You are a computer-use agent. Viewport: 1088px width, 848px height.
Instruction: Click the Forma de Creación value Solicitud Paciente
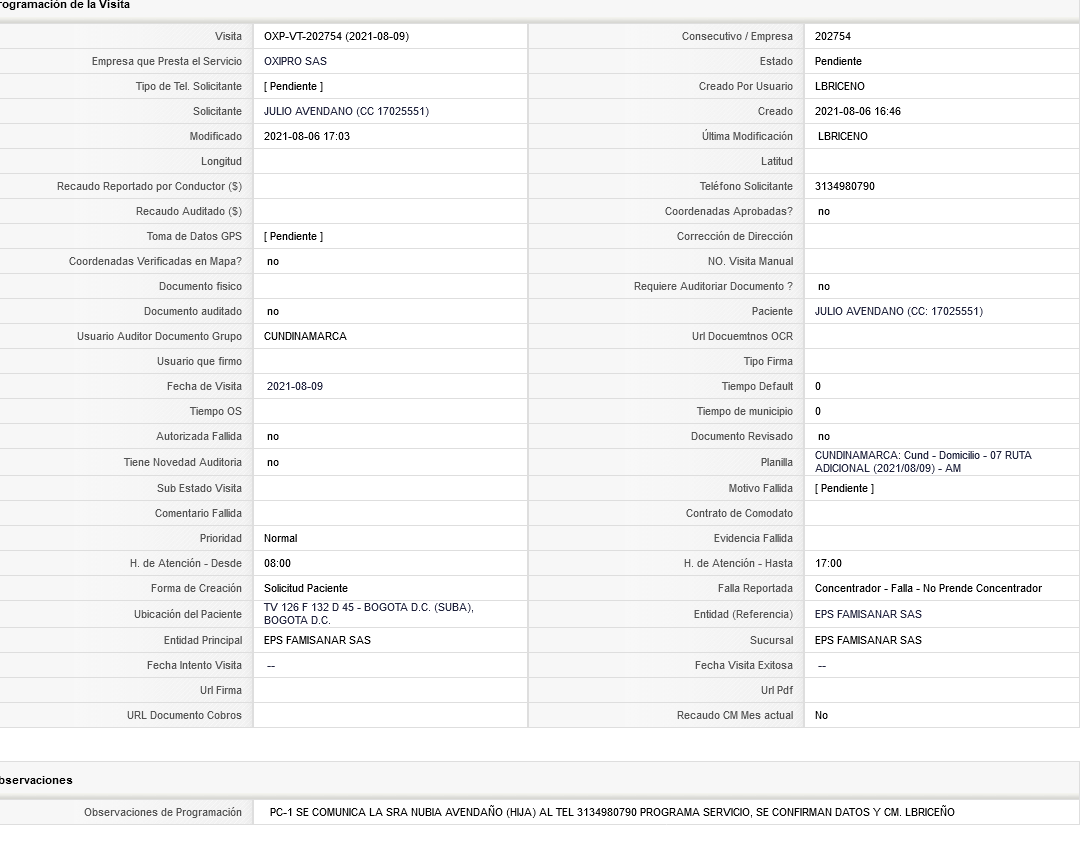(306, 588)
